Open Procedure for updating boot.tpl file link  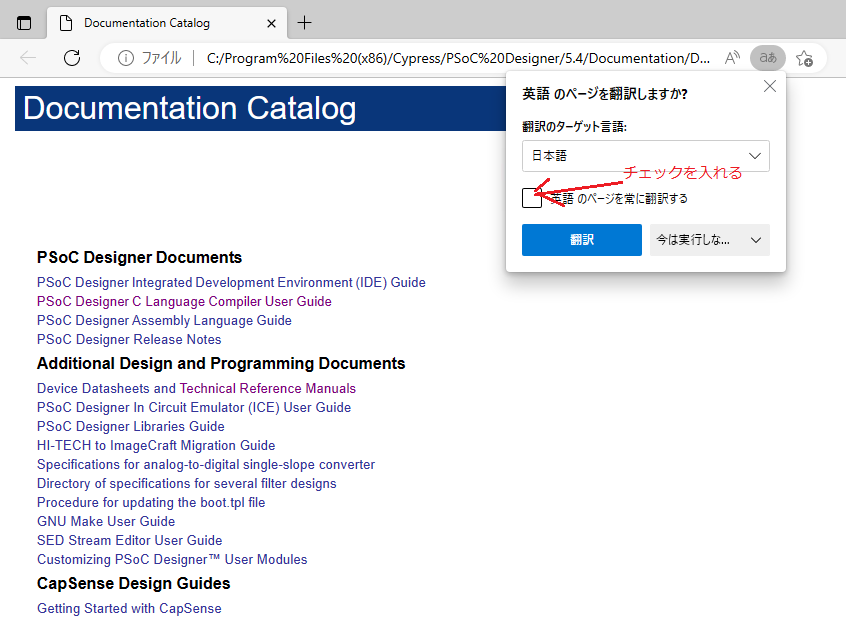151,502
